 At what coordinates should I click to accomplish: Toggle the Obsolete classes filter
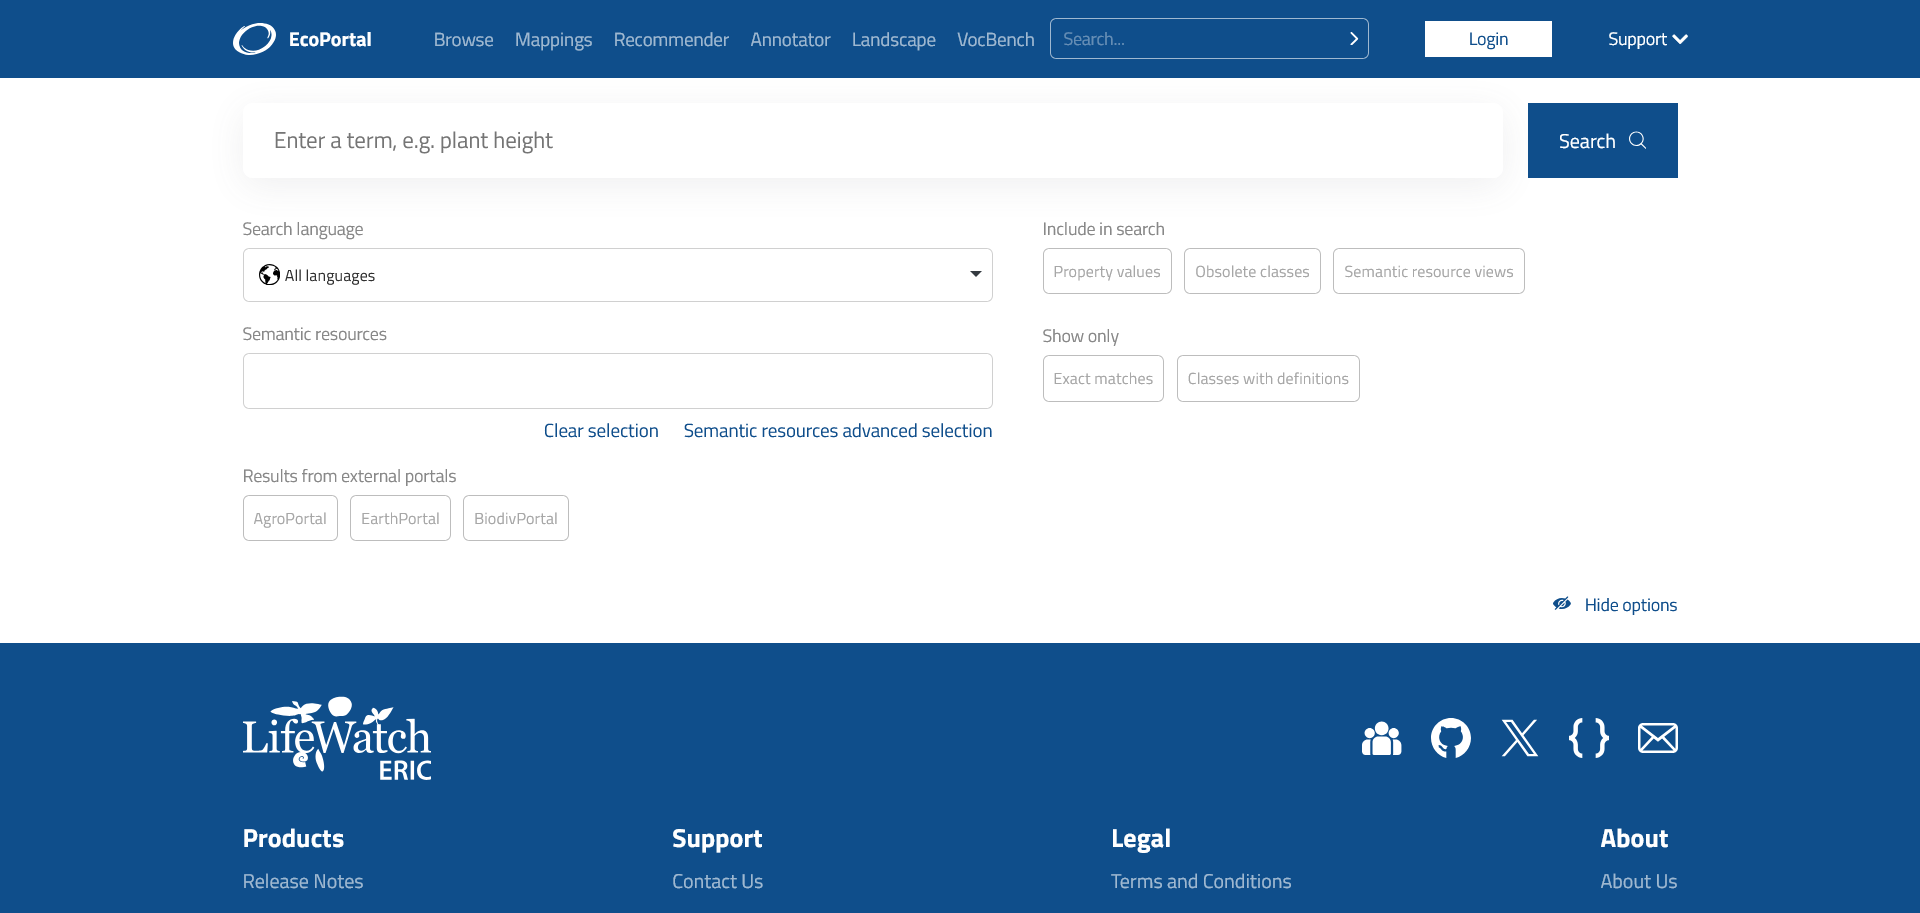(x=1251, y=271)
